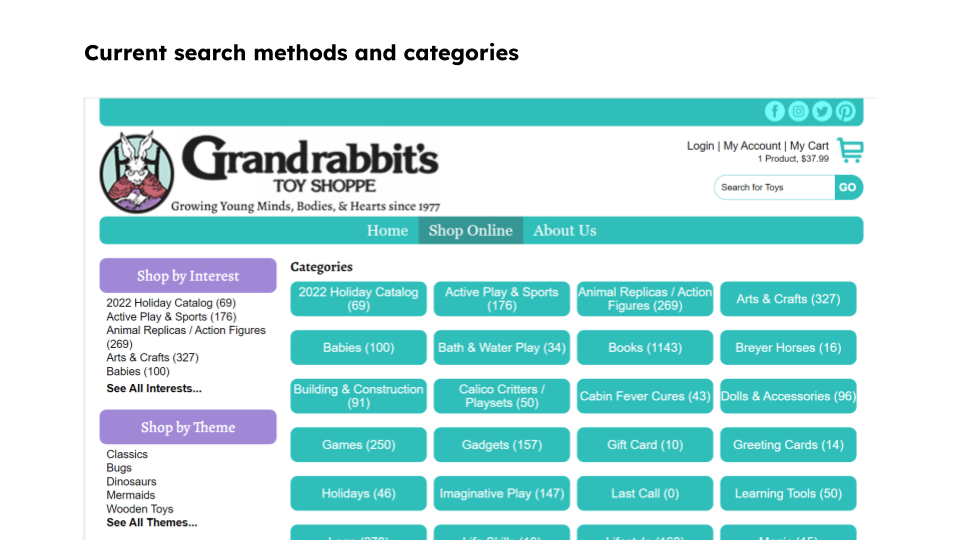
Task: Open Dolls & Accessories (96) category
Action: click(x=788, y=396)
